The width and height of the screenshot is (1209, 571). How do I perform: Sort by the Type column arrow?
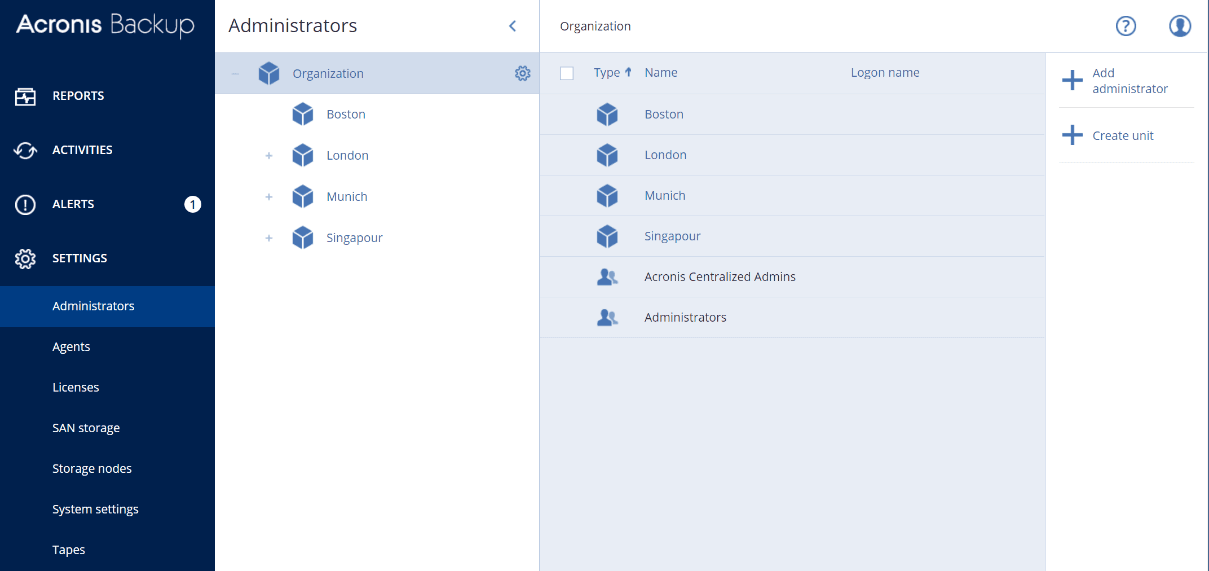click(628, 72)
